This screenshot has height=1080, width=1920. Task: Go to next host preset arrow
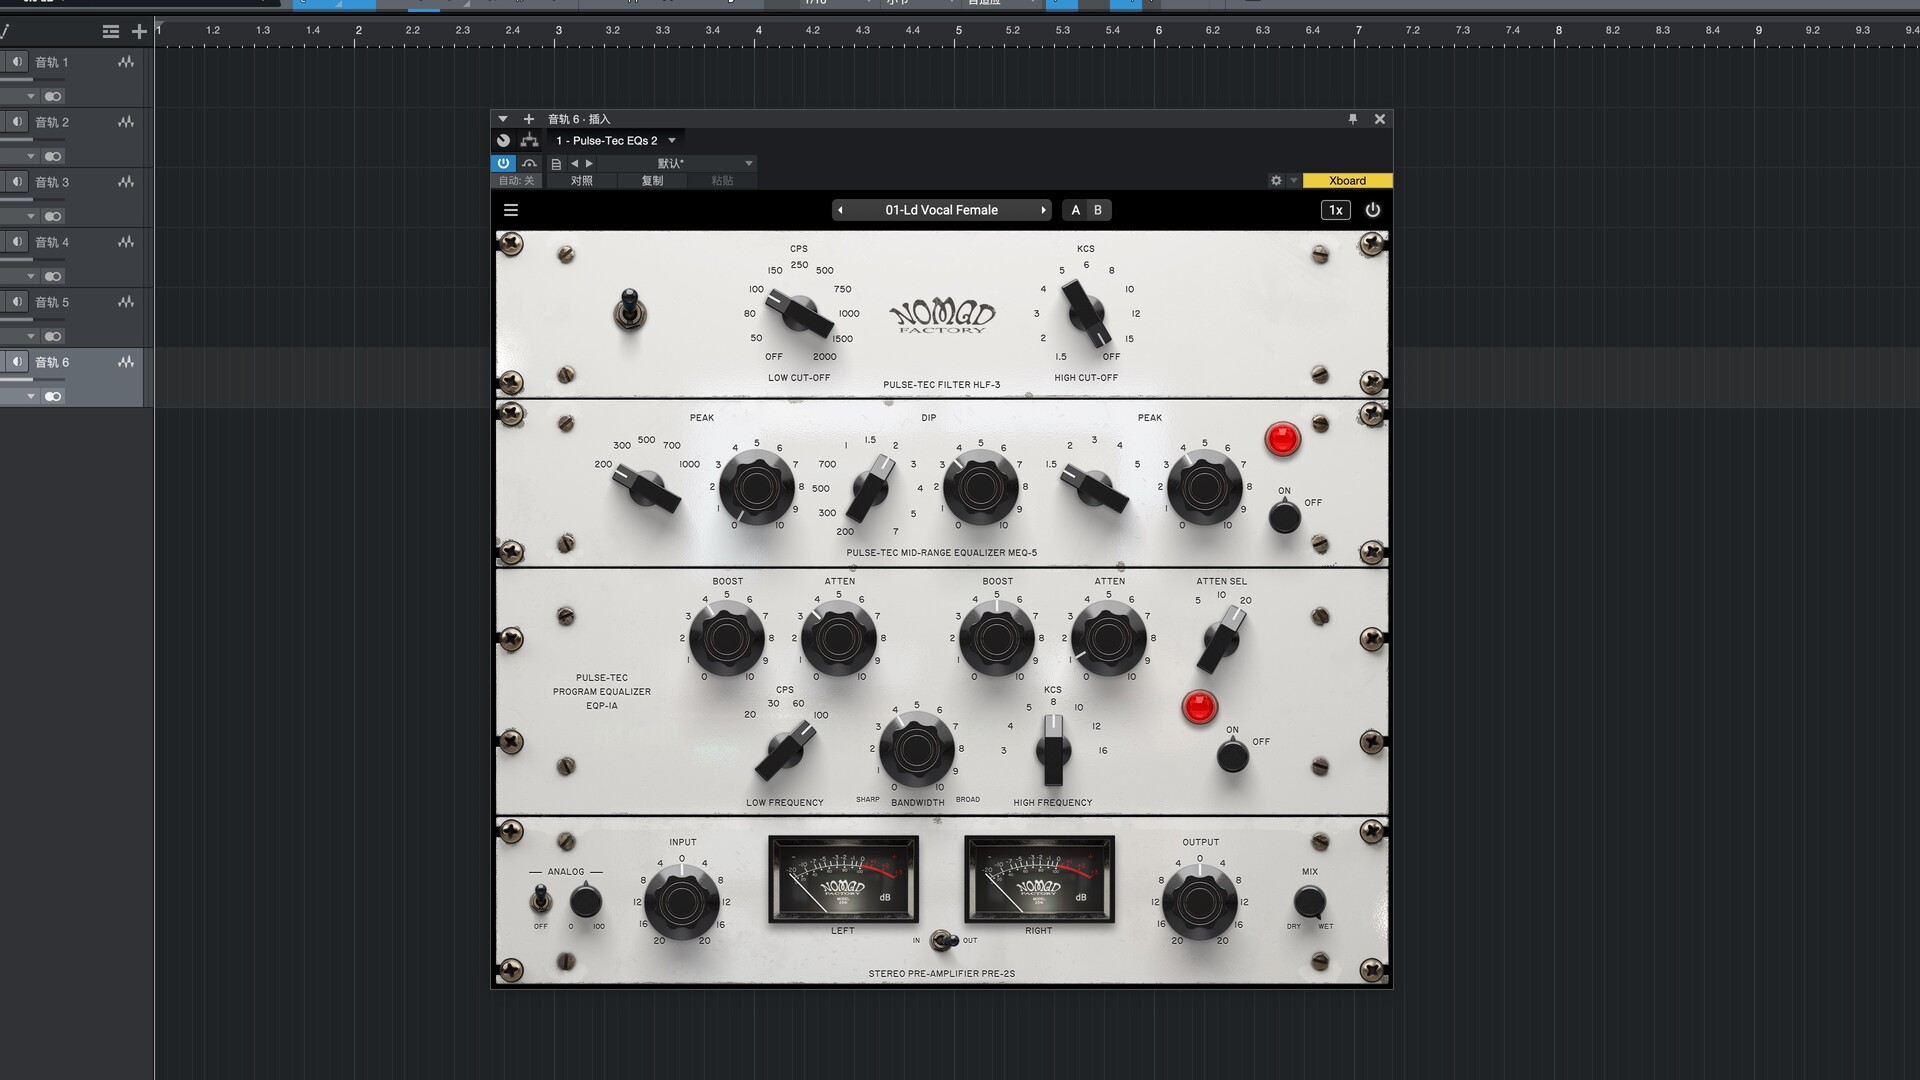pyautogui.click(x=589, y=163)
